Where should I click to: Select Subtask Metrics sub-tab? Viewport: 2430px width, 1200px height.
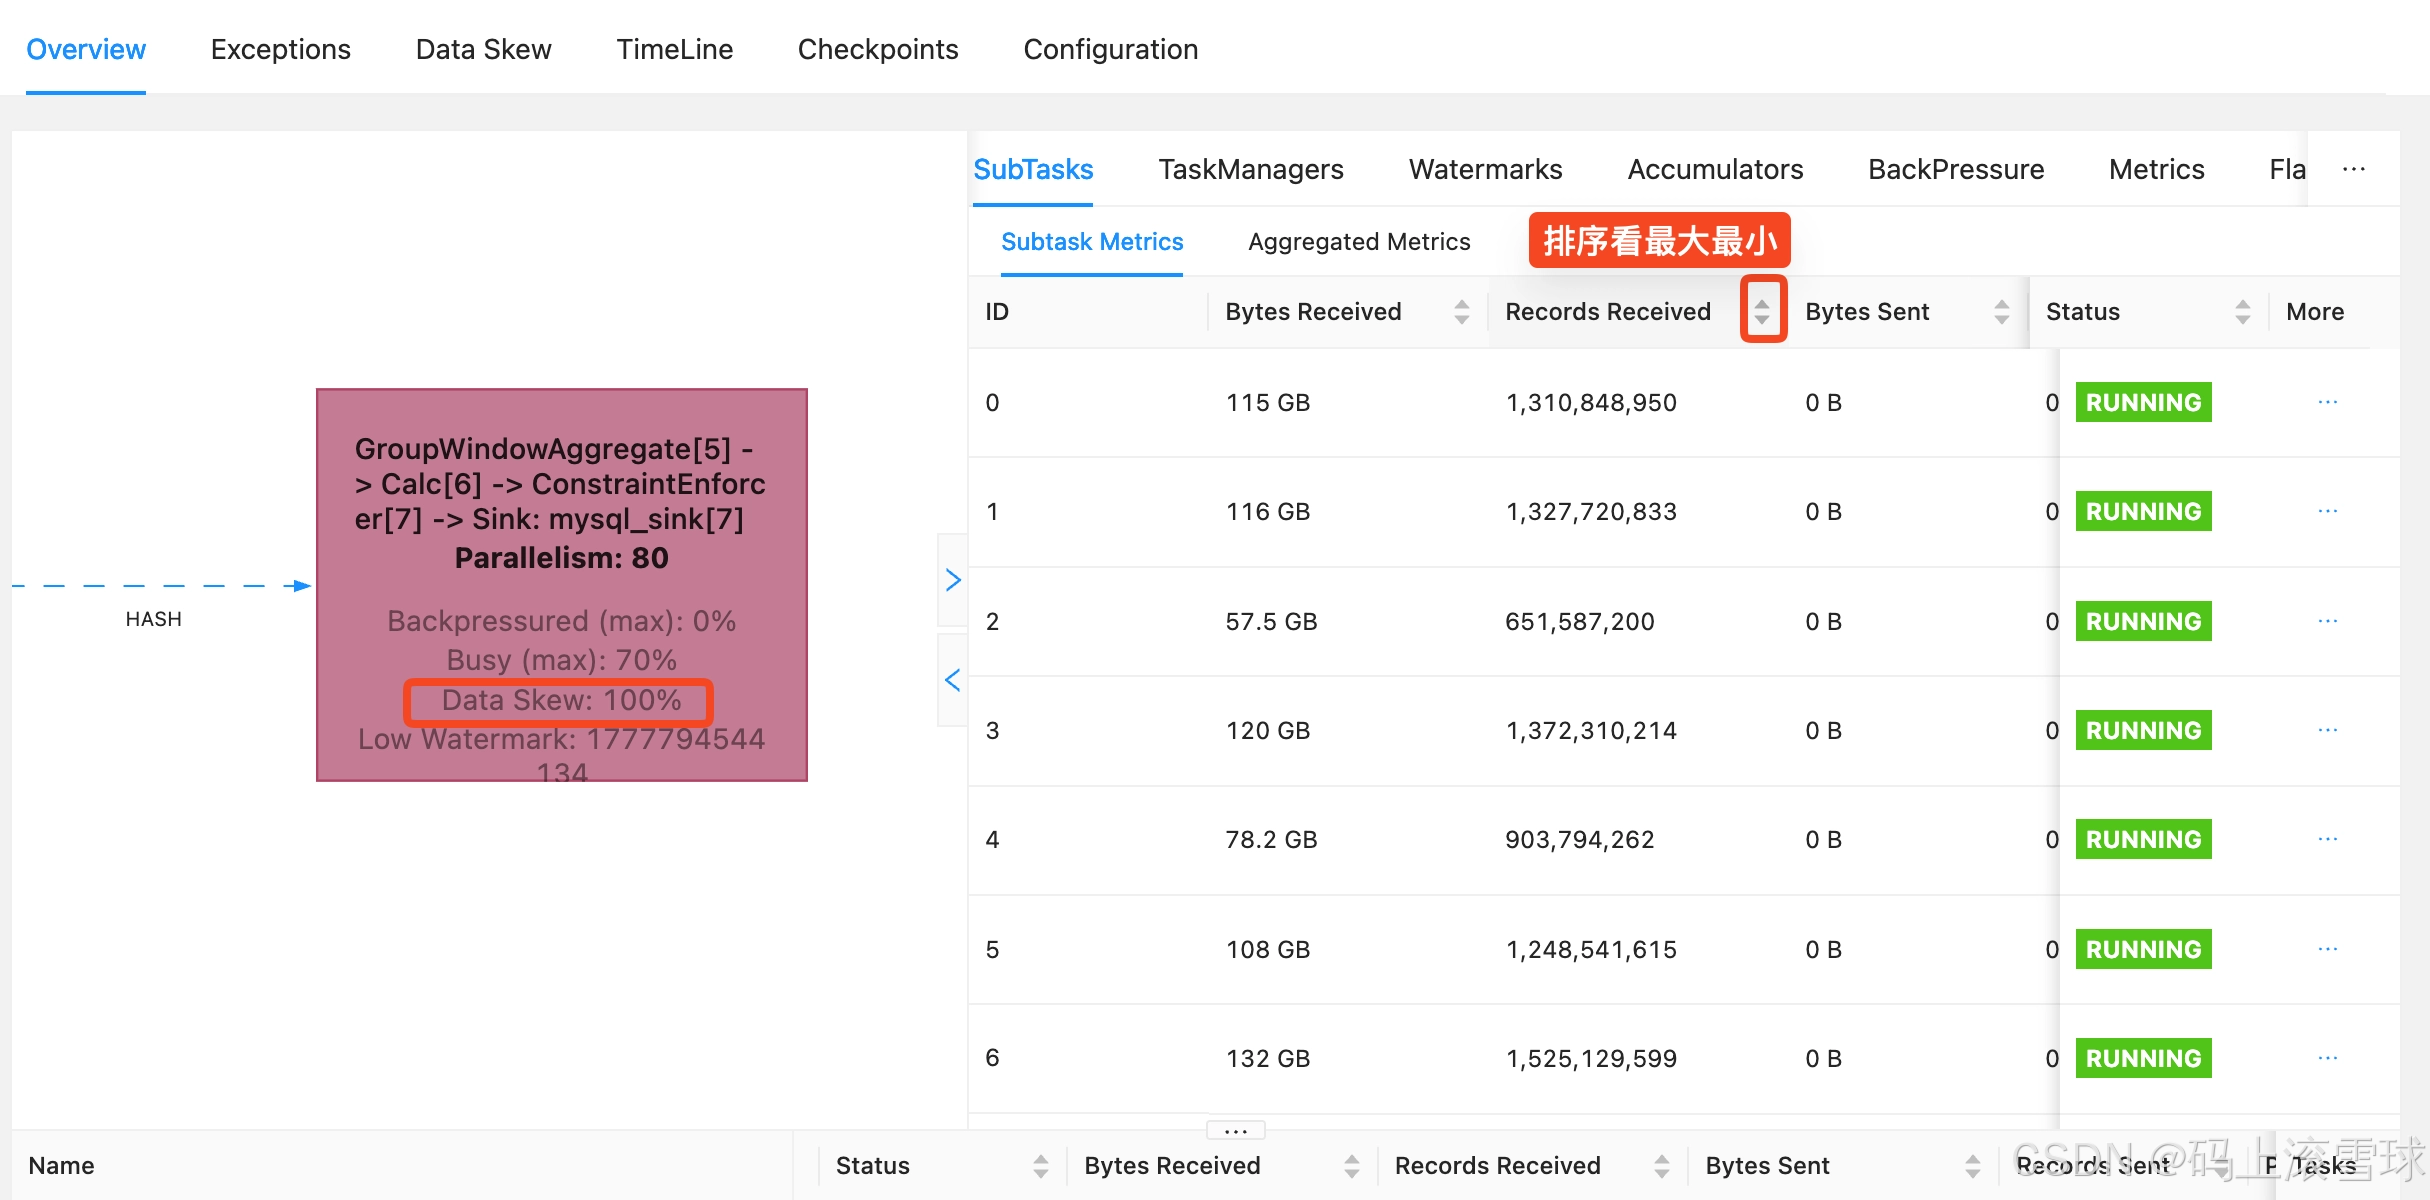point(1092,241)
